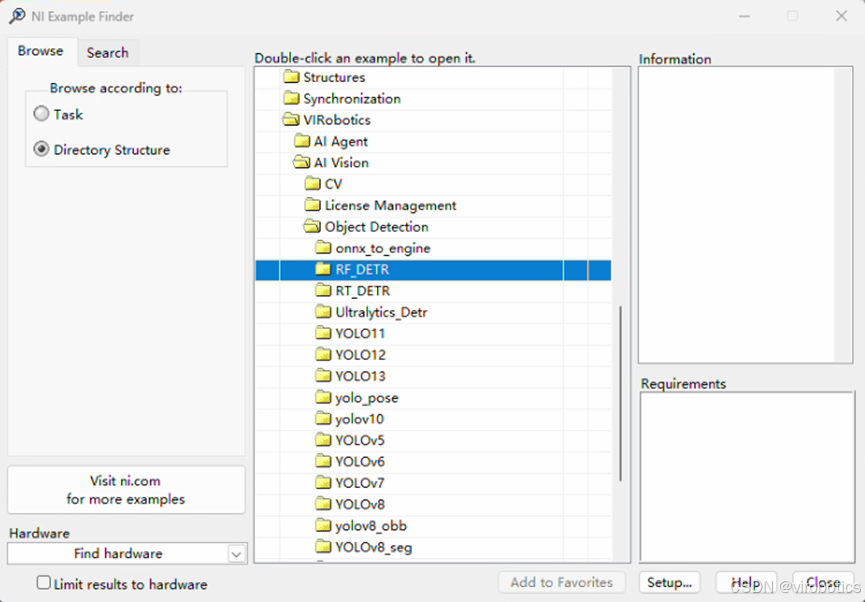Click the AI Agent folder icon
This screenshot has width=865, height=602.
tap(302, 141)
